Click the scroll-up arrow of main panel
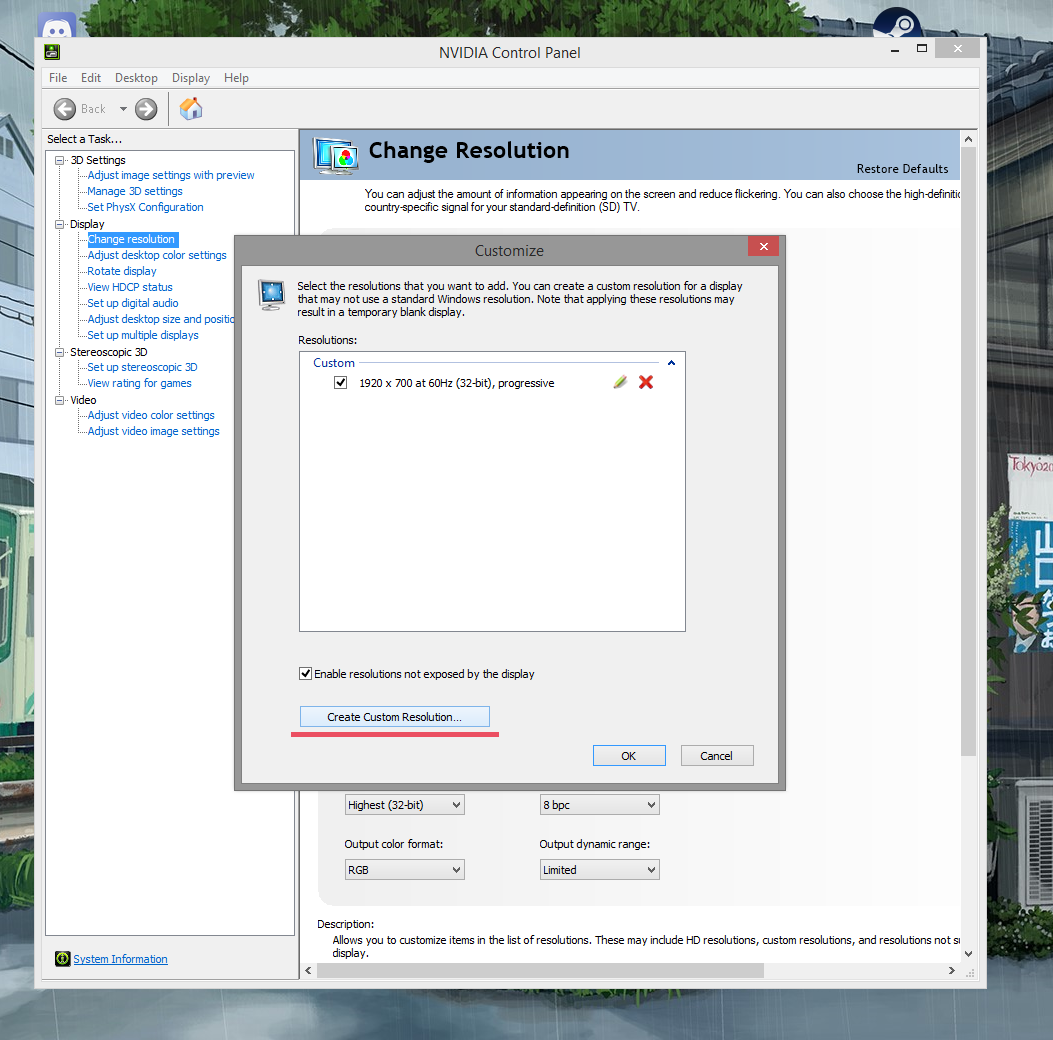This screenshot has height=1040, width=1053. [x=968, y=139]
